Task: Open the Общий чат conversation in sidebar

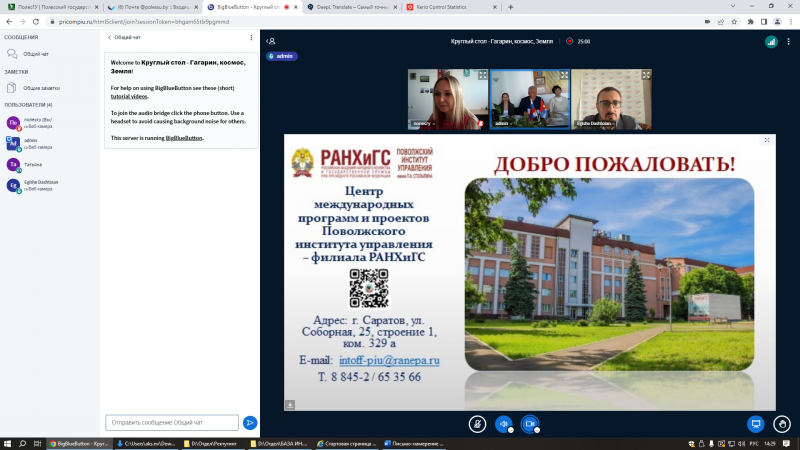Action: 35,54
